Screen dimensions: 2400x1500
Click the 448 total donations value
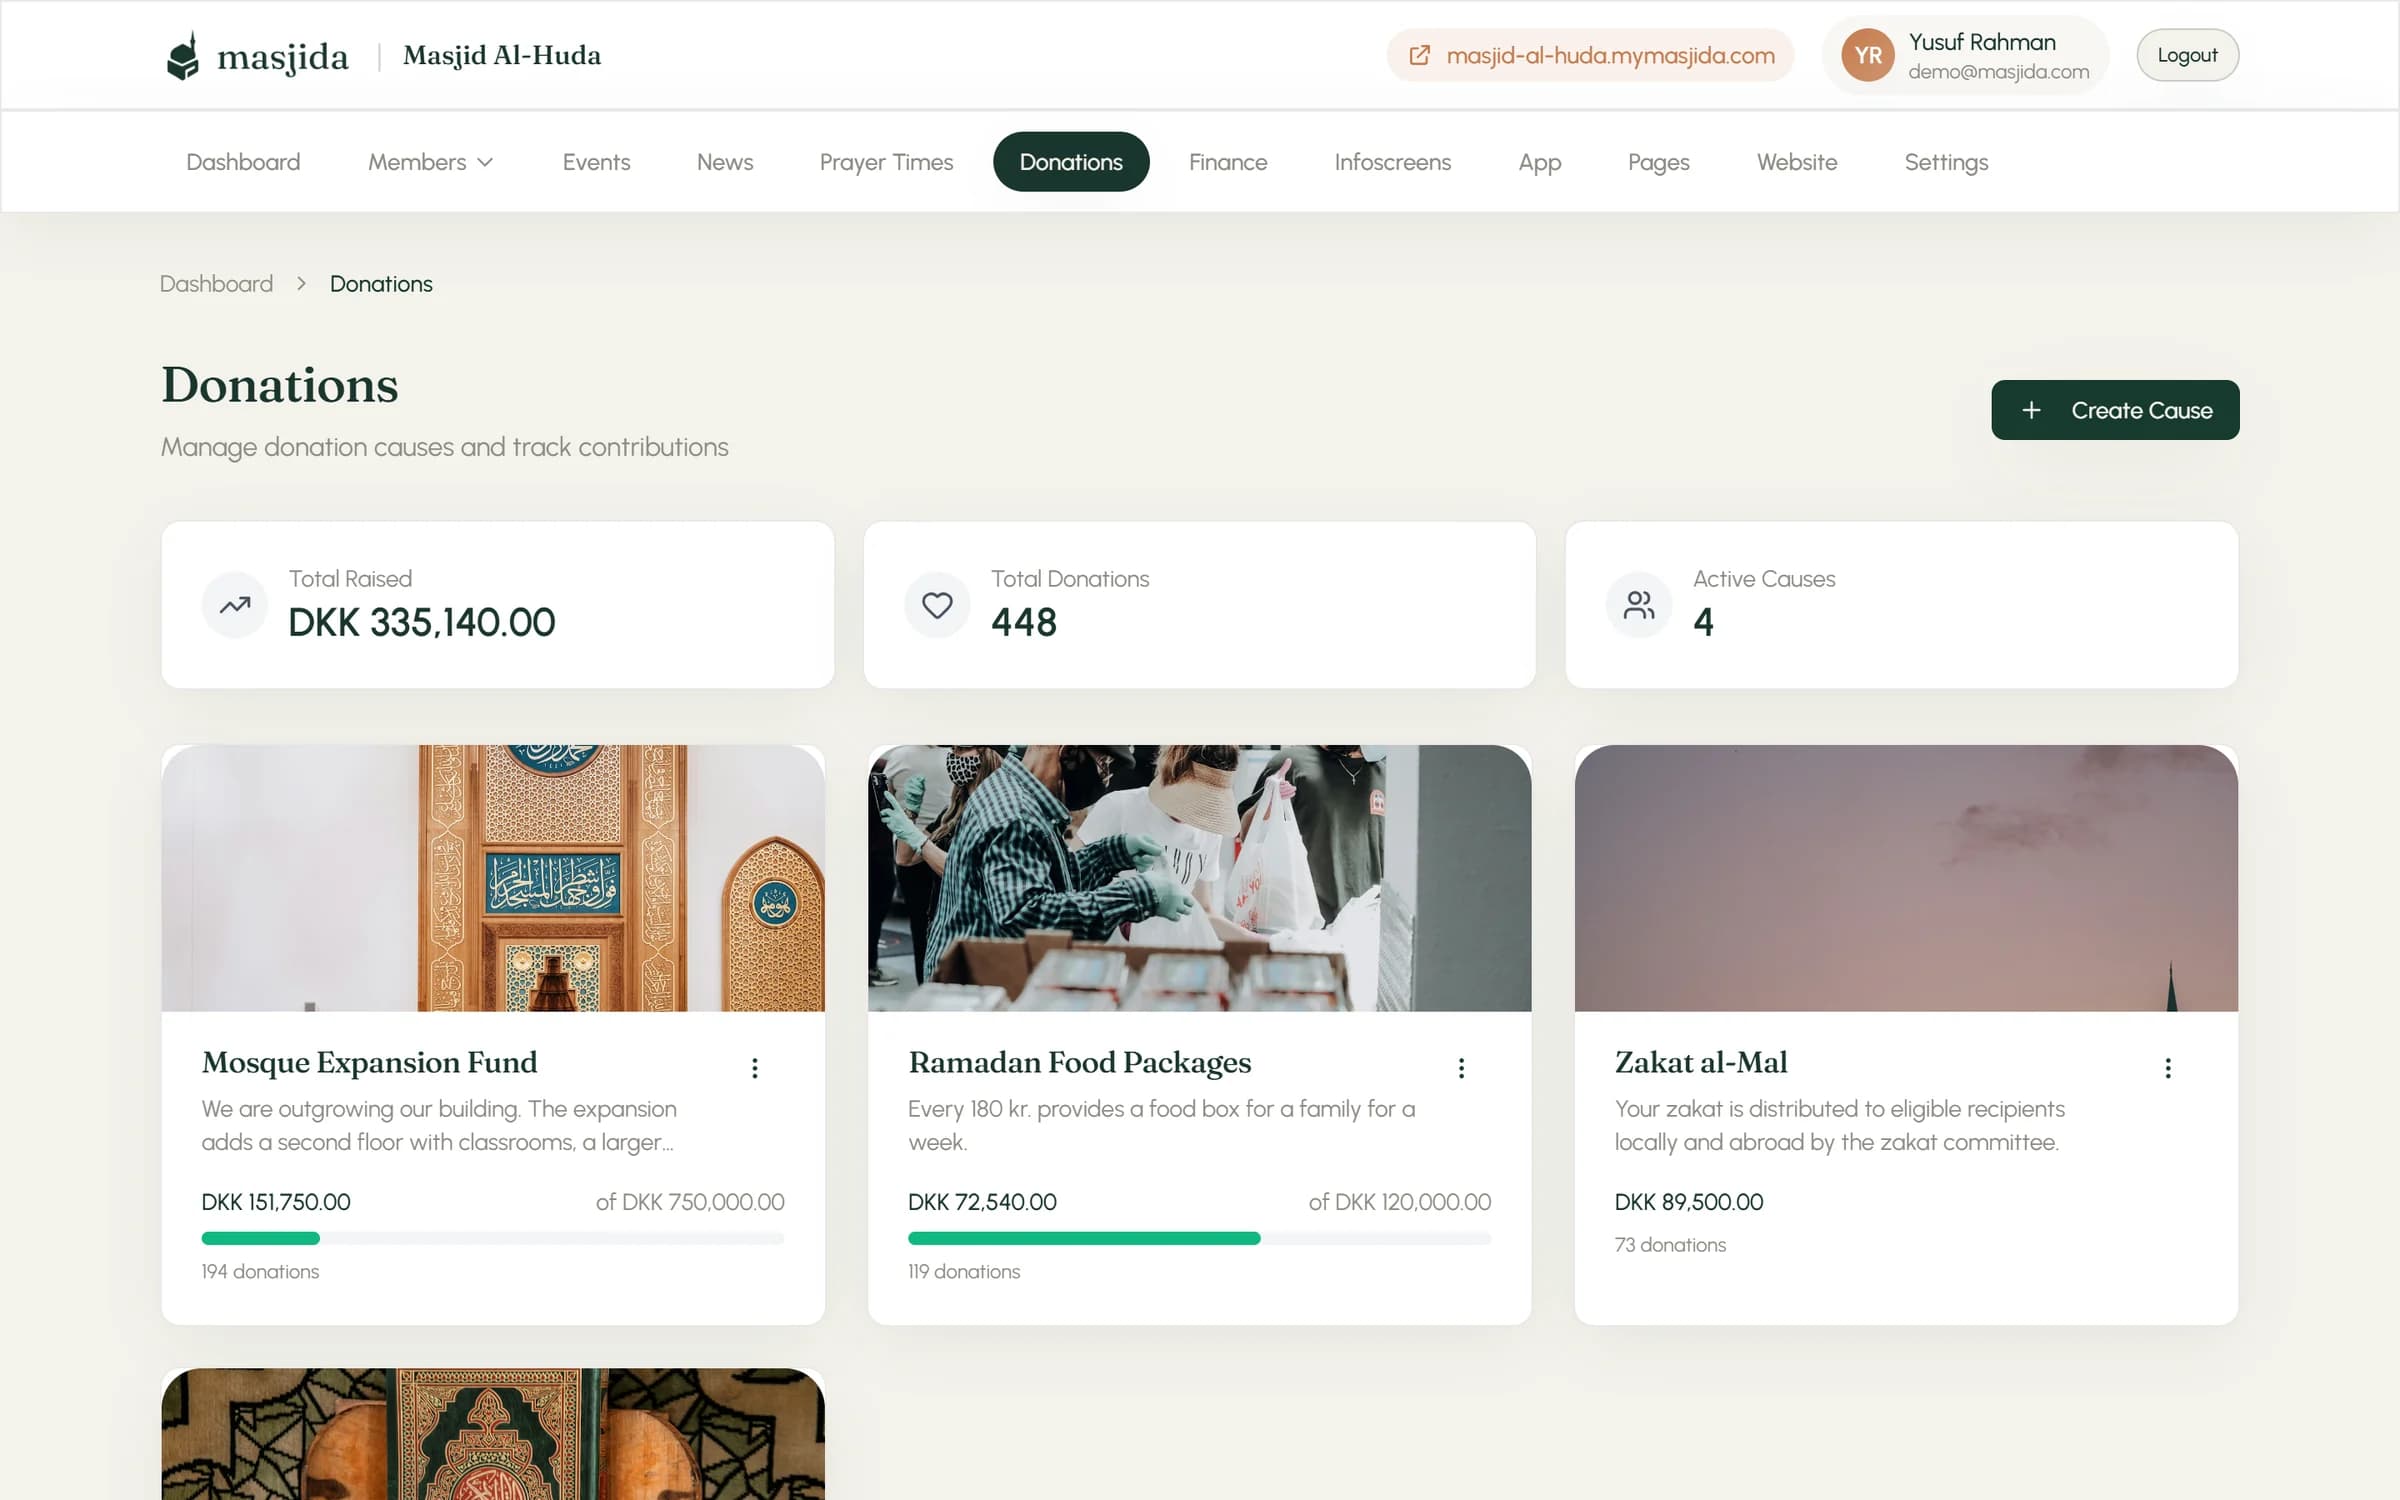click(1024, 622)
